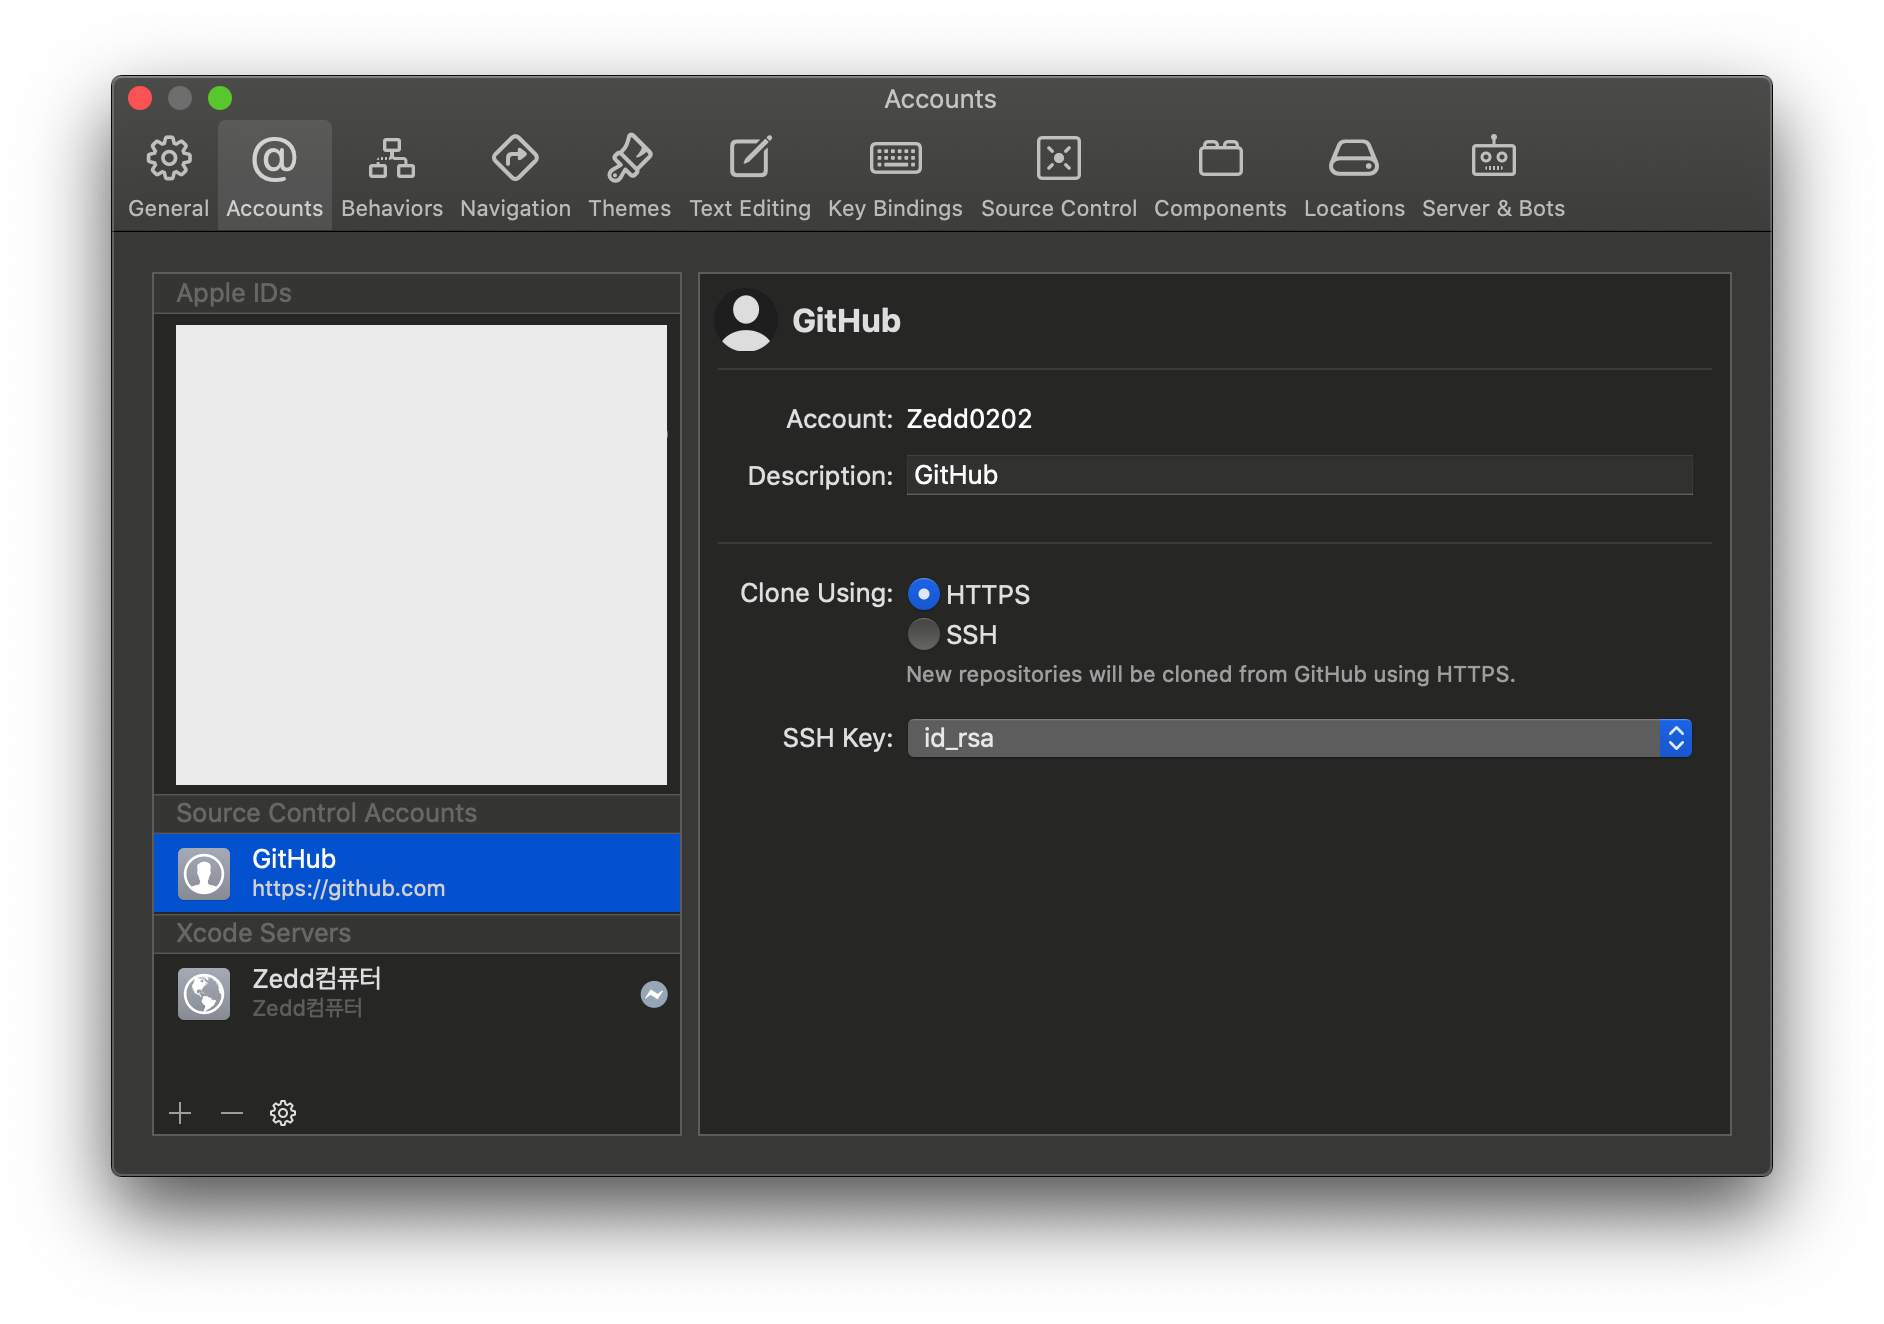Image resolution: width=1884 pixels, height=1324 pixels.
Task: Select the Accounts @ icon
Action: tap(274, 158)
